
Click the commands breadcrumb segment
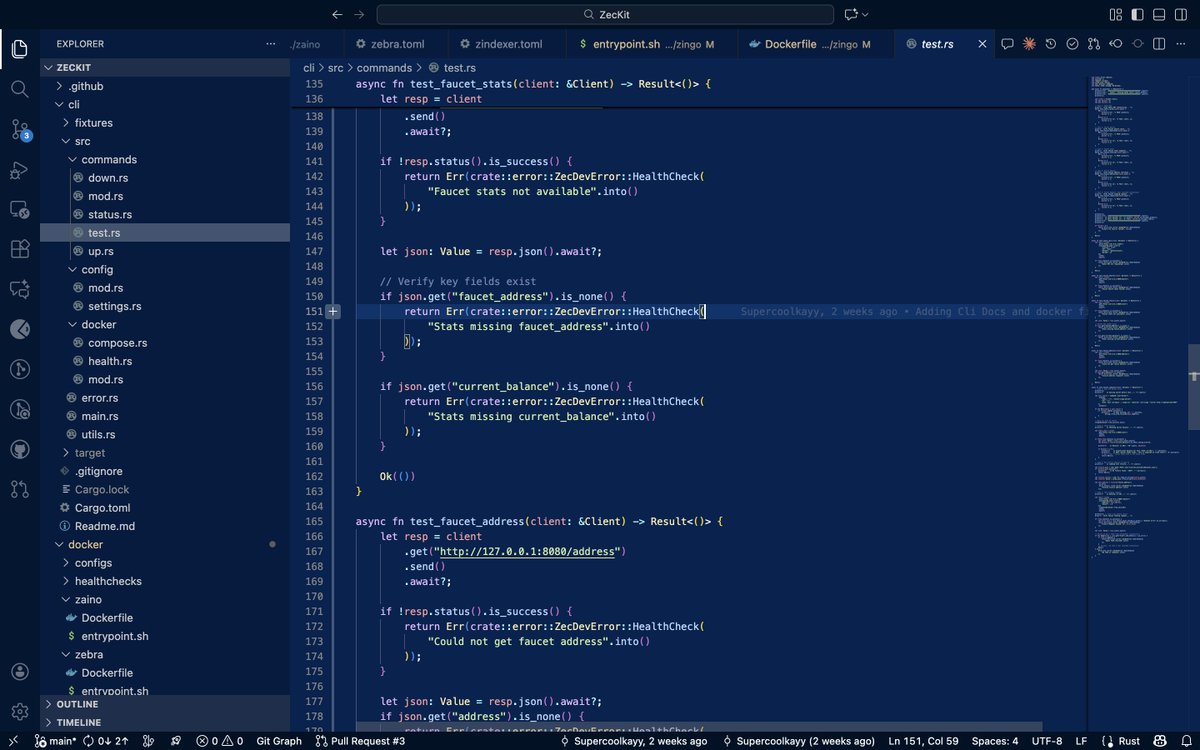(x=384, y=68)
